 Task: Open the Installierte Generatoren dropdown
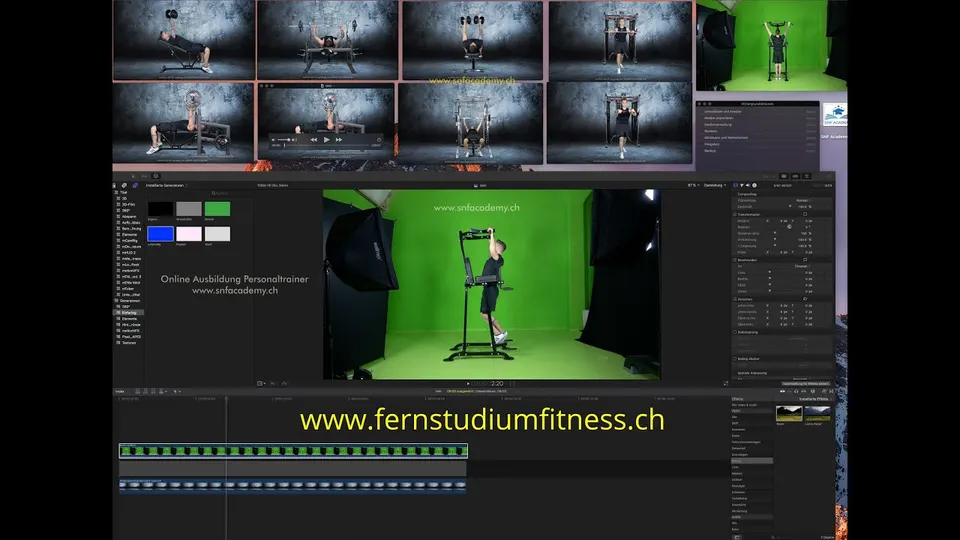click(167, 186)
